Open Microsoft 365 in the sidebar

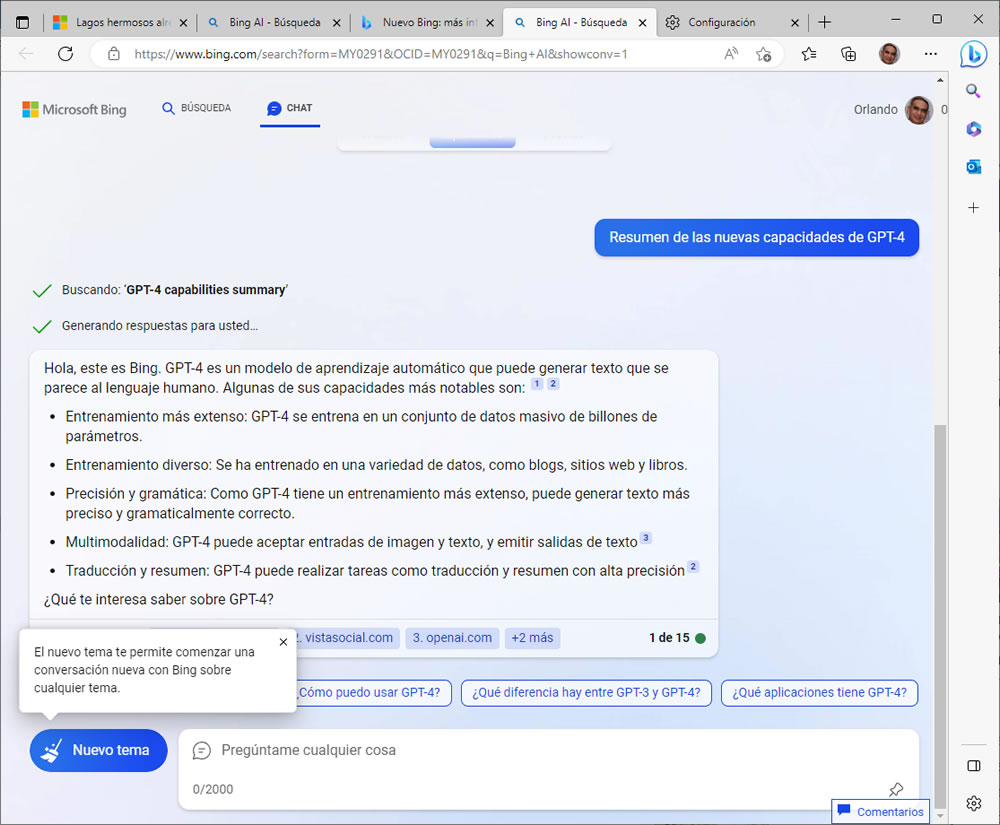(973, 129)
